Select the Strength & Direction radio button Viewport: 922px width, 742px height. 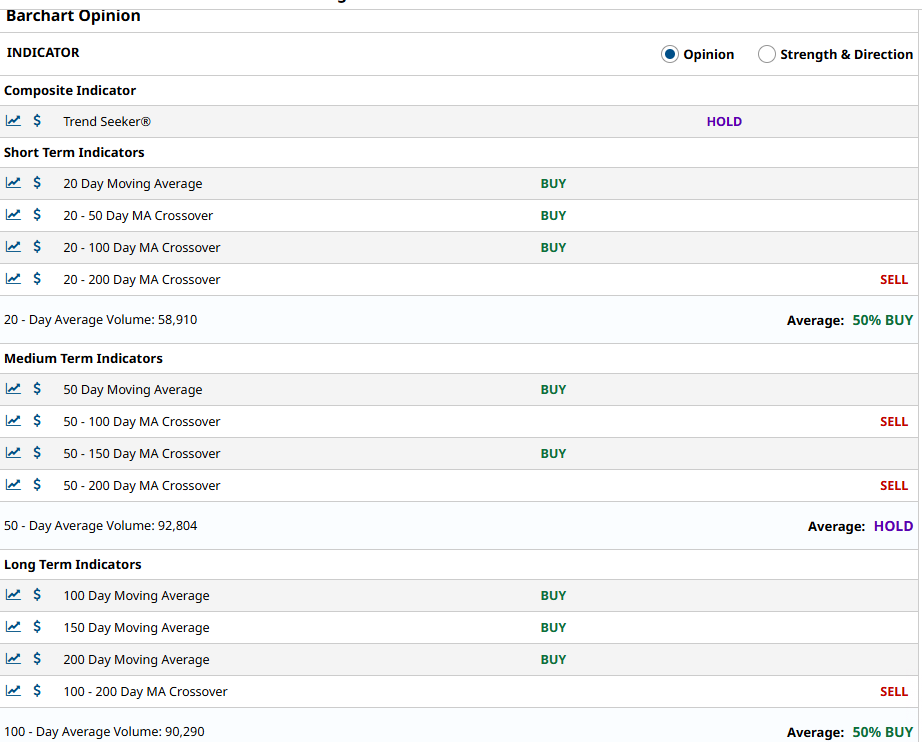[x=767, y=54]
